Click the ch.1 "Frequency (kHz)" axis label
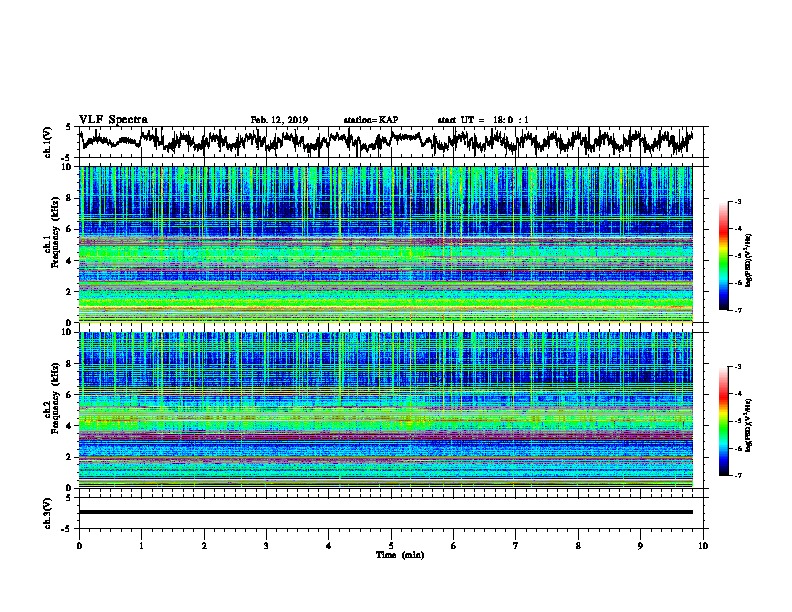This screenshot has height=612, width=792. point(55,232)
